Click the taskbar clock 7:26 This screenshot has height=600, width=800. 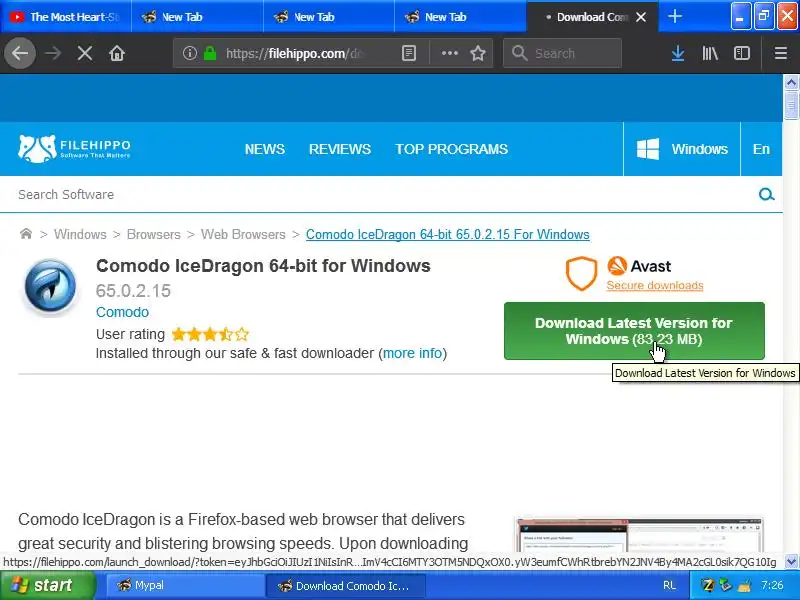pos(771,585)
